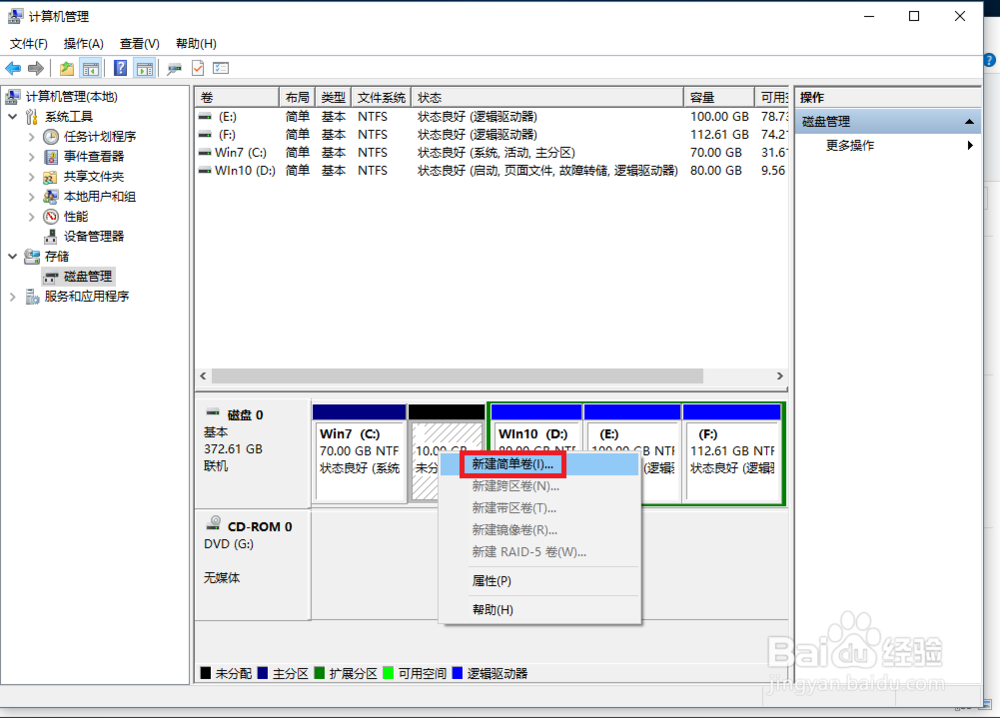The image size is (1000, 718).
Task: Expand the 服务和应用程序 tree item
Action: [13, 296]
